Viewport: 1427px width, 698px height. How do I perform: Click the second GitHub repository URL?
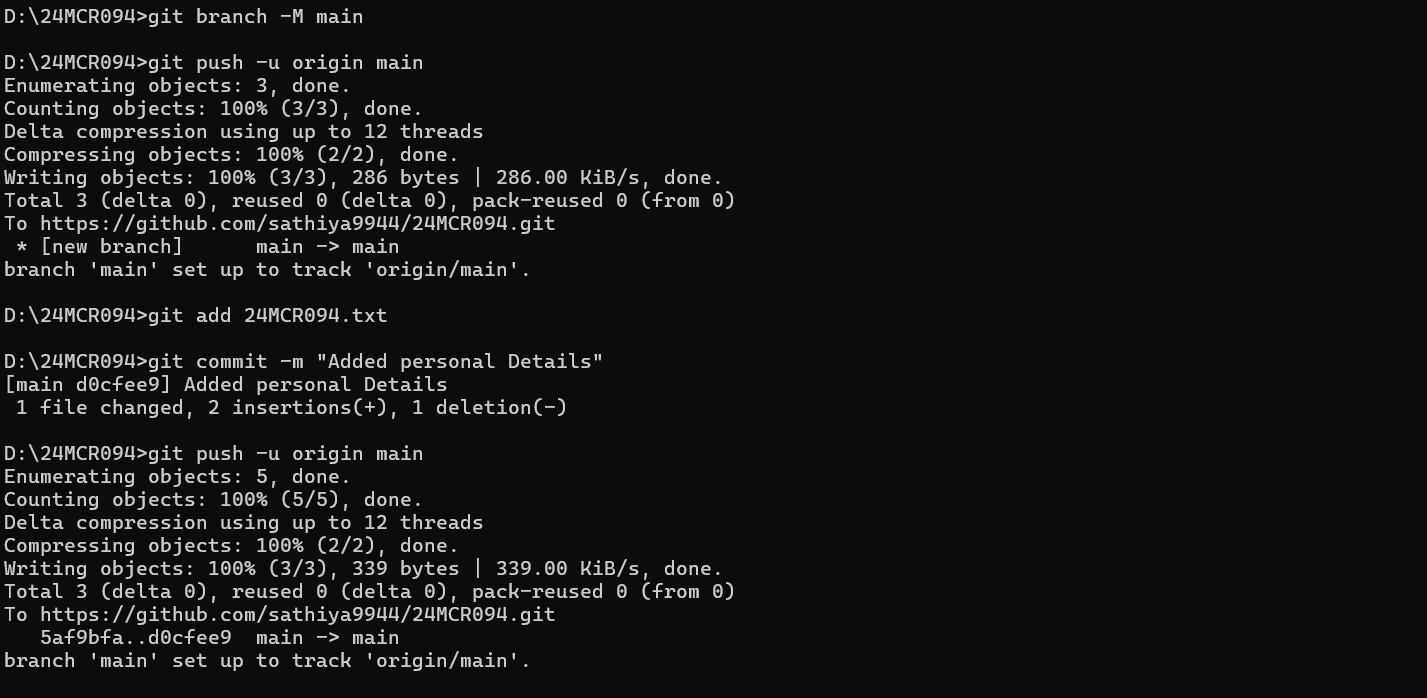(298, 615)
